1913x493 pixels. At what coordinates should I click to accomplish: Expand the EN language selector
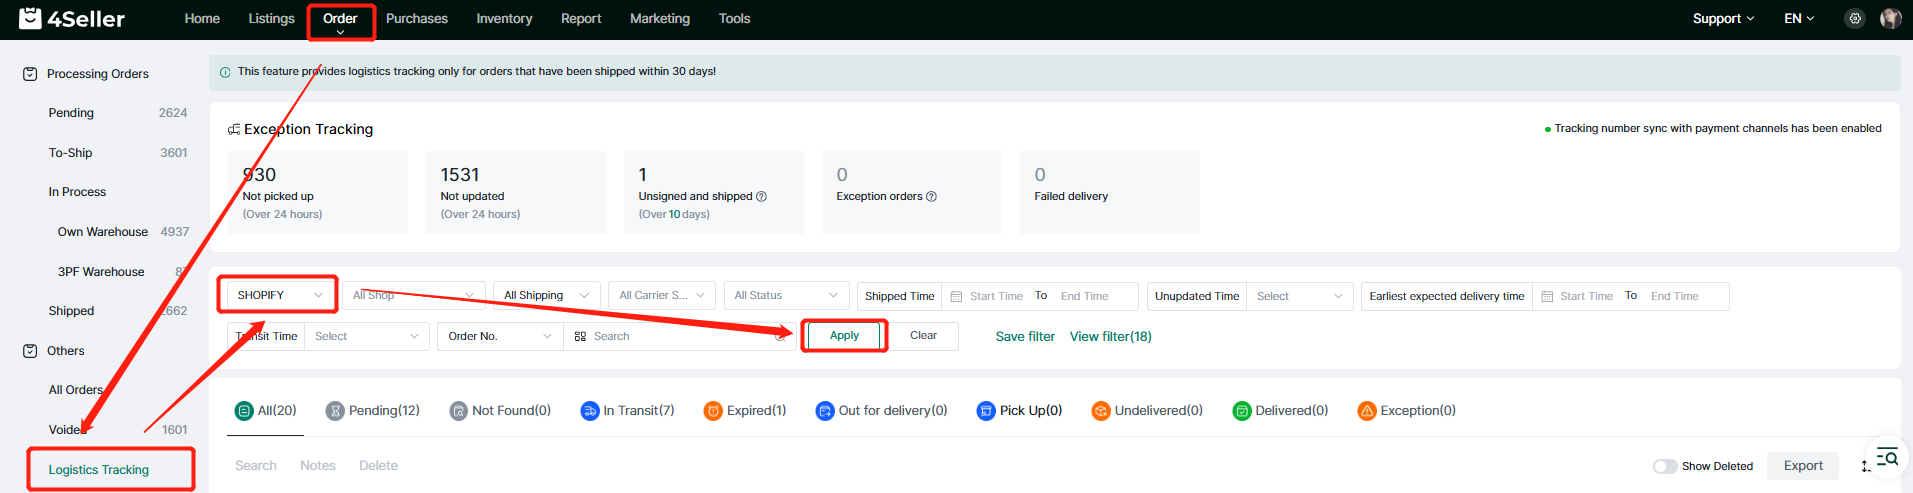(1798, 19)
